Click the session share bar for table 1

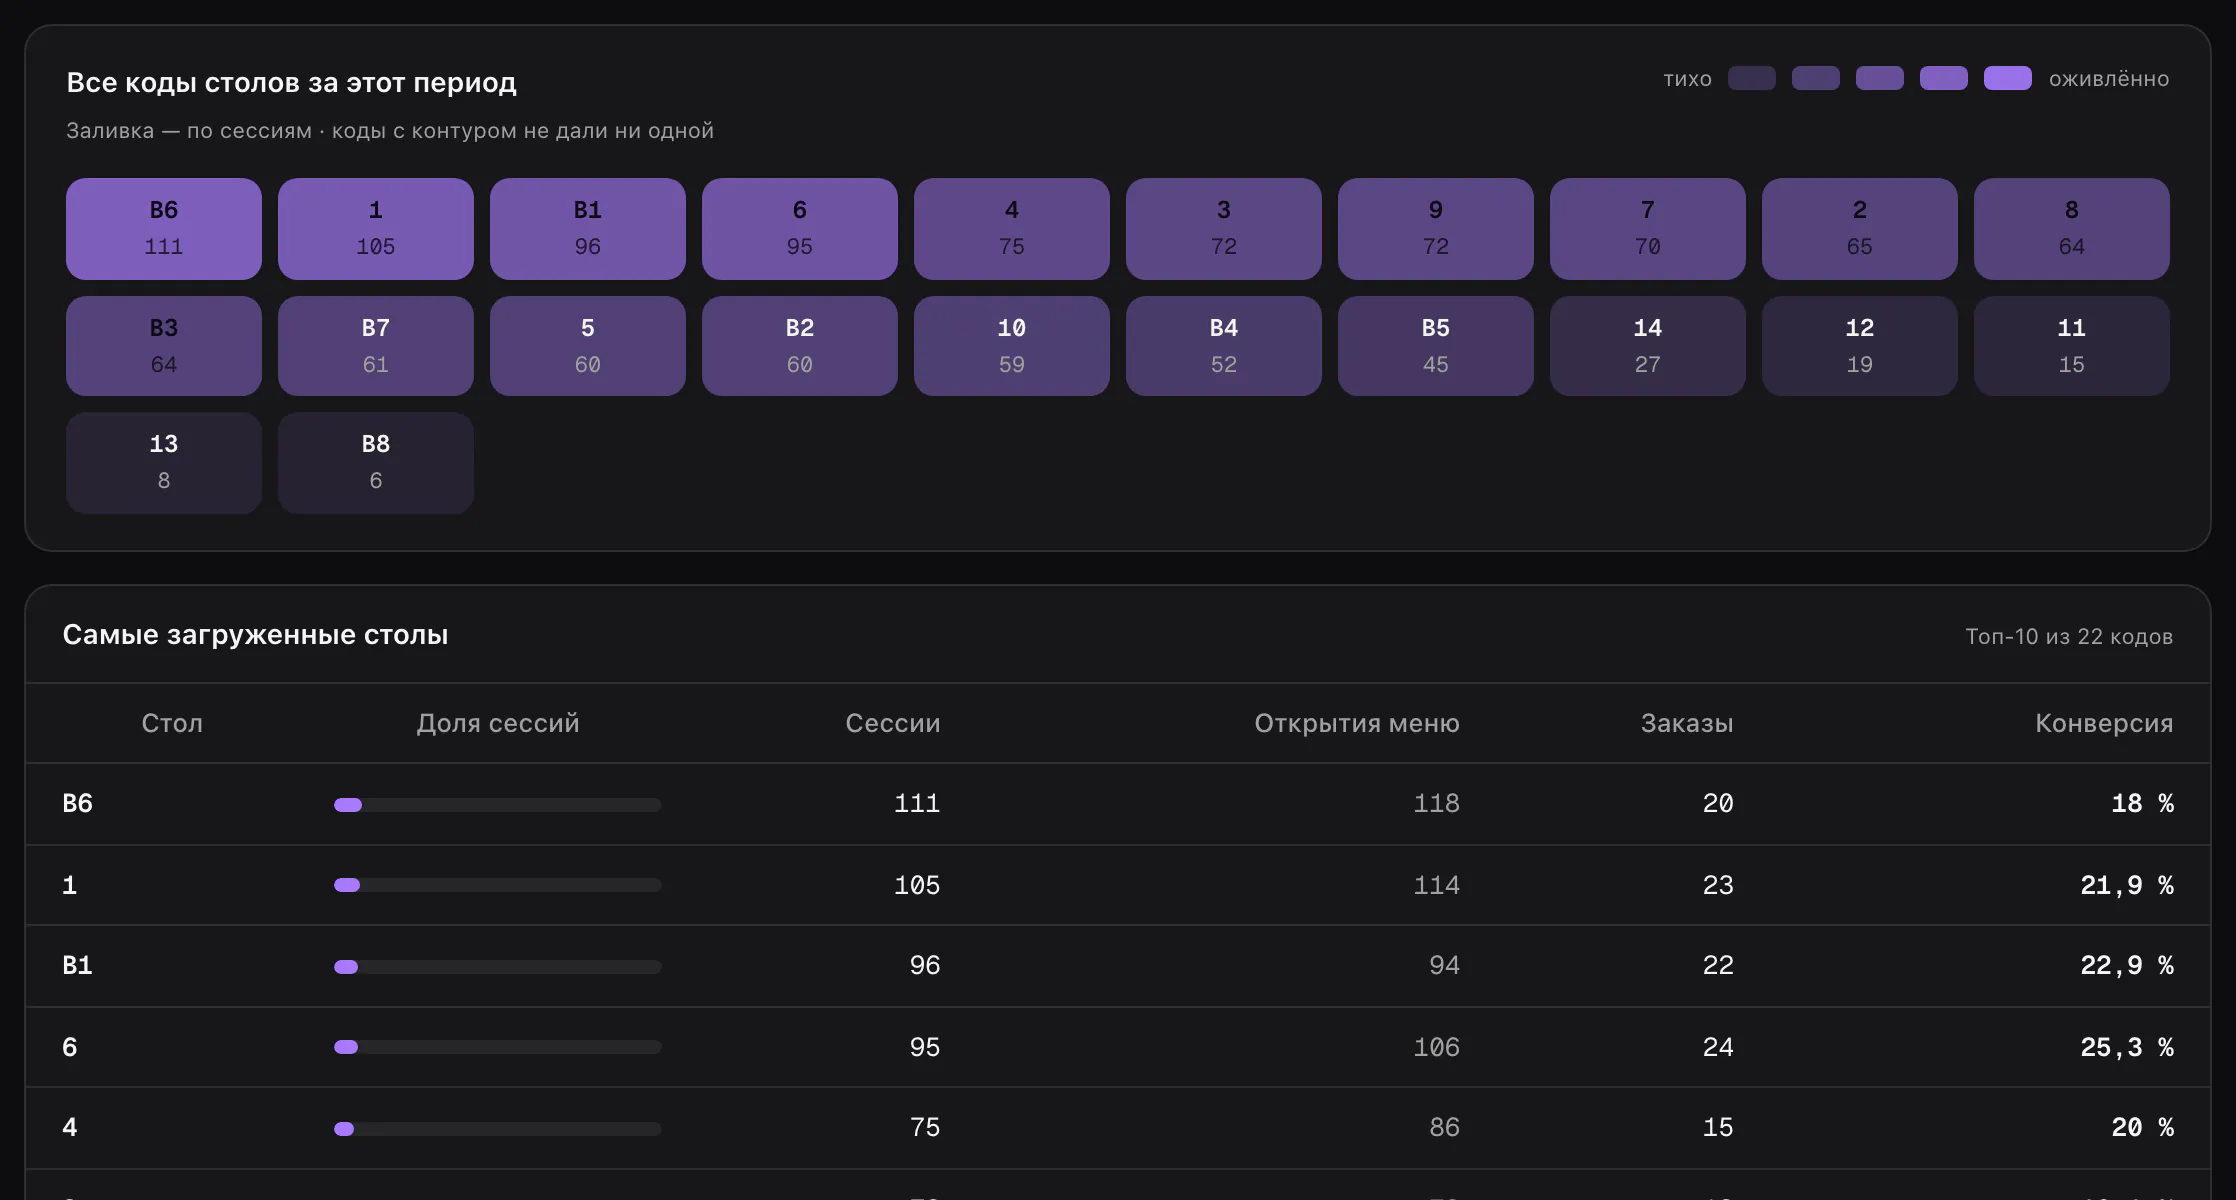498,885
